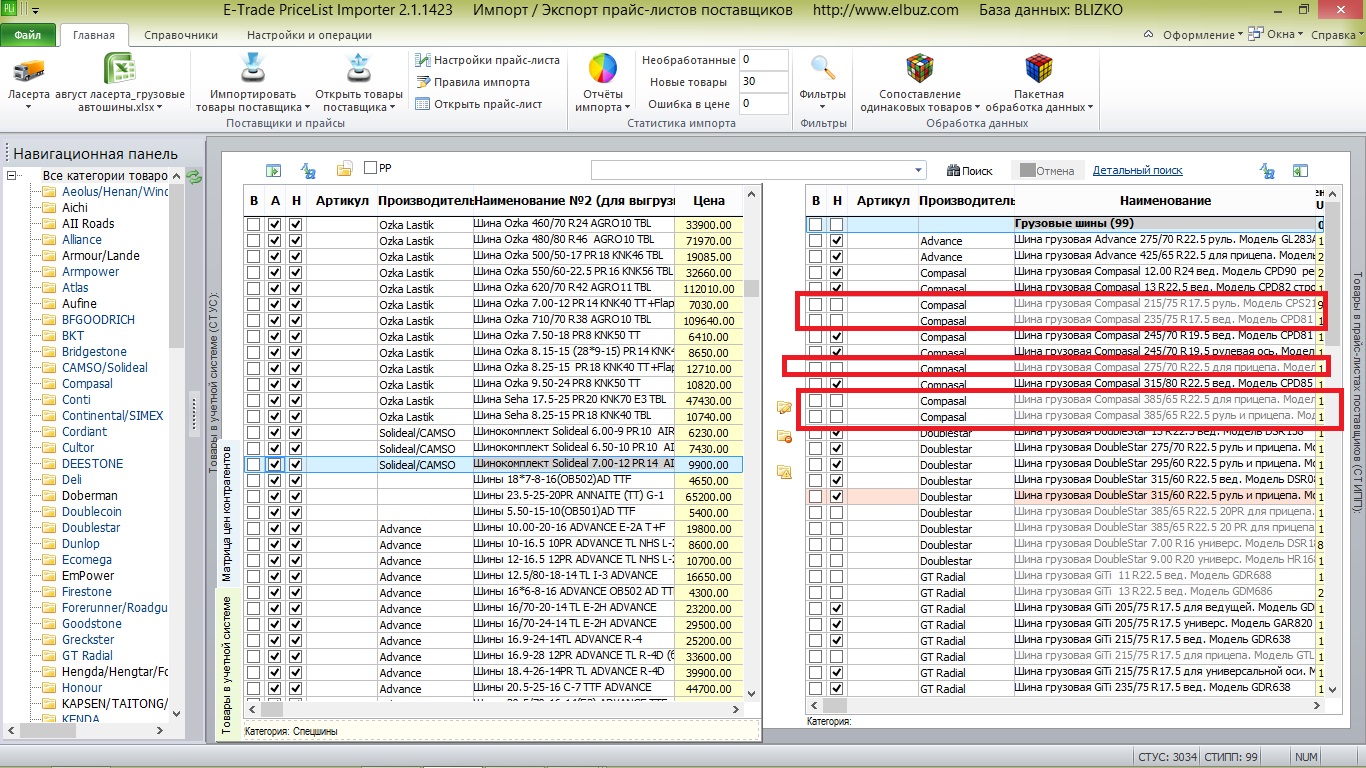Open the Настройки и операции tab

pos(309,35)
